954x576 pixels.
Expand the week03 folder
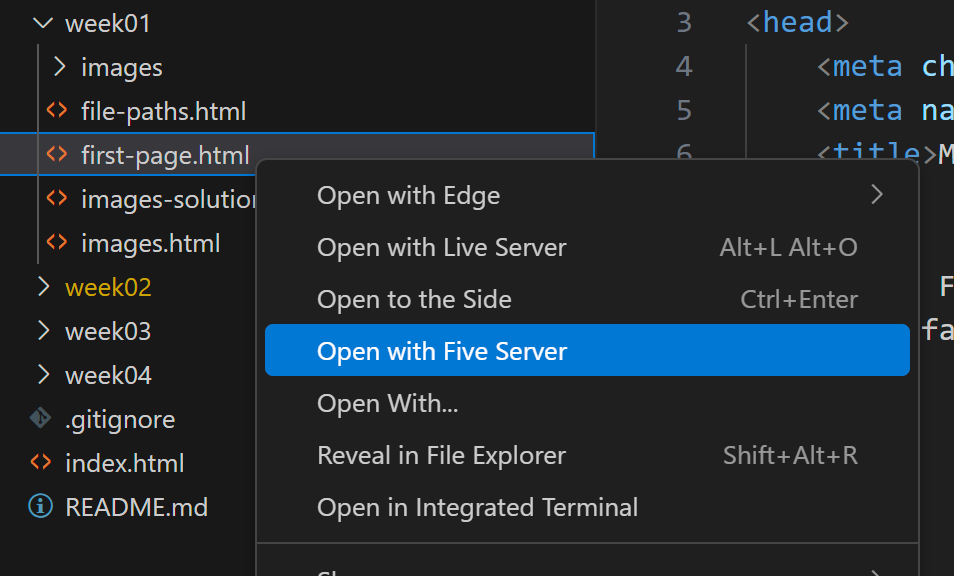pos(42,331)
